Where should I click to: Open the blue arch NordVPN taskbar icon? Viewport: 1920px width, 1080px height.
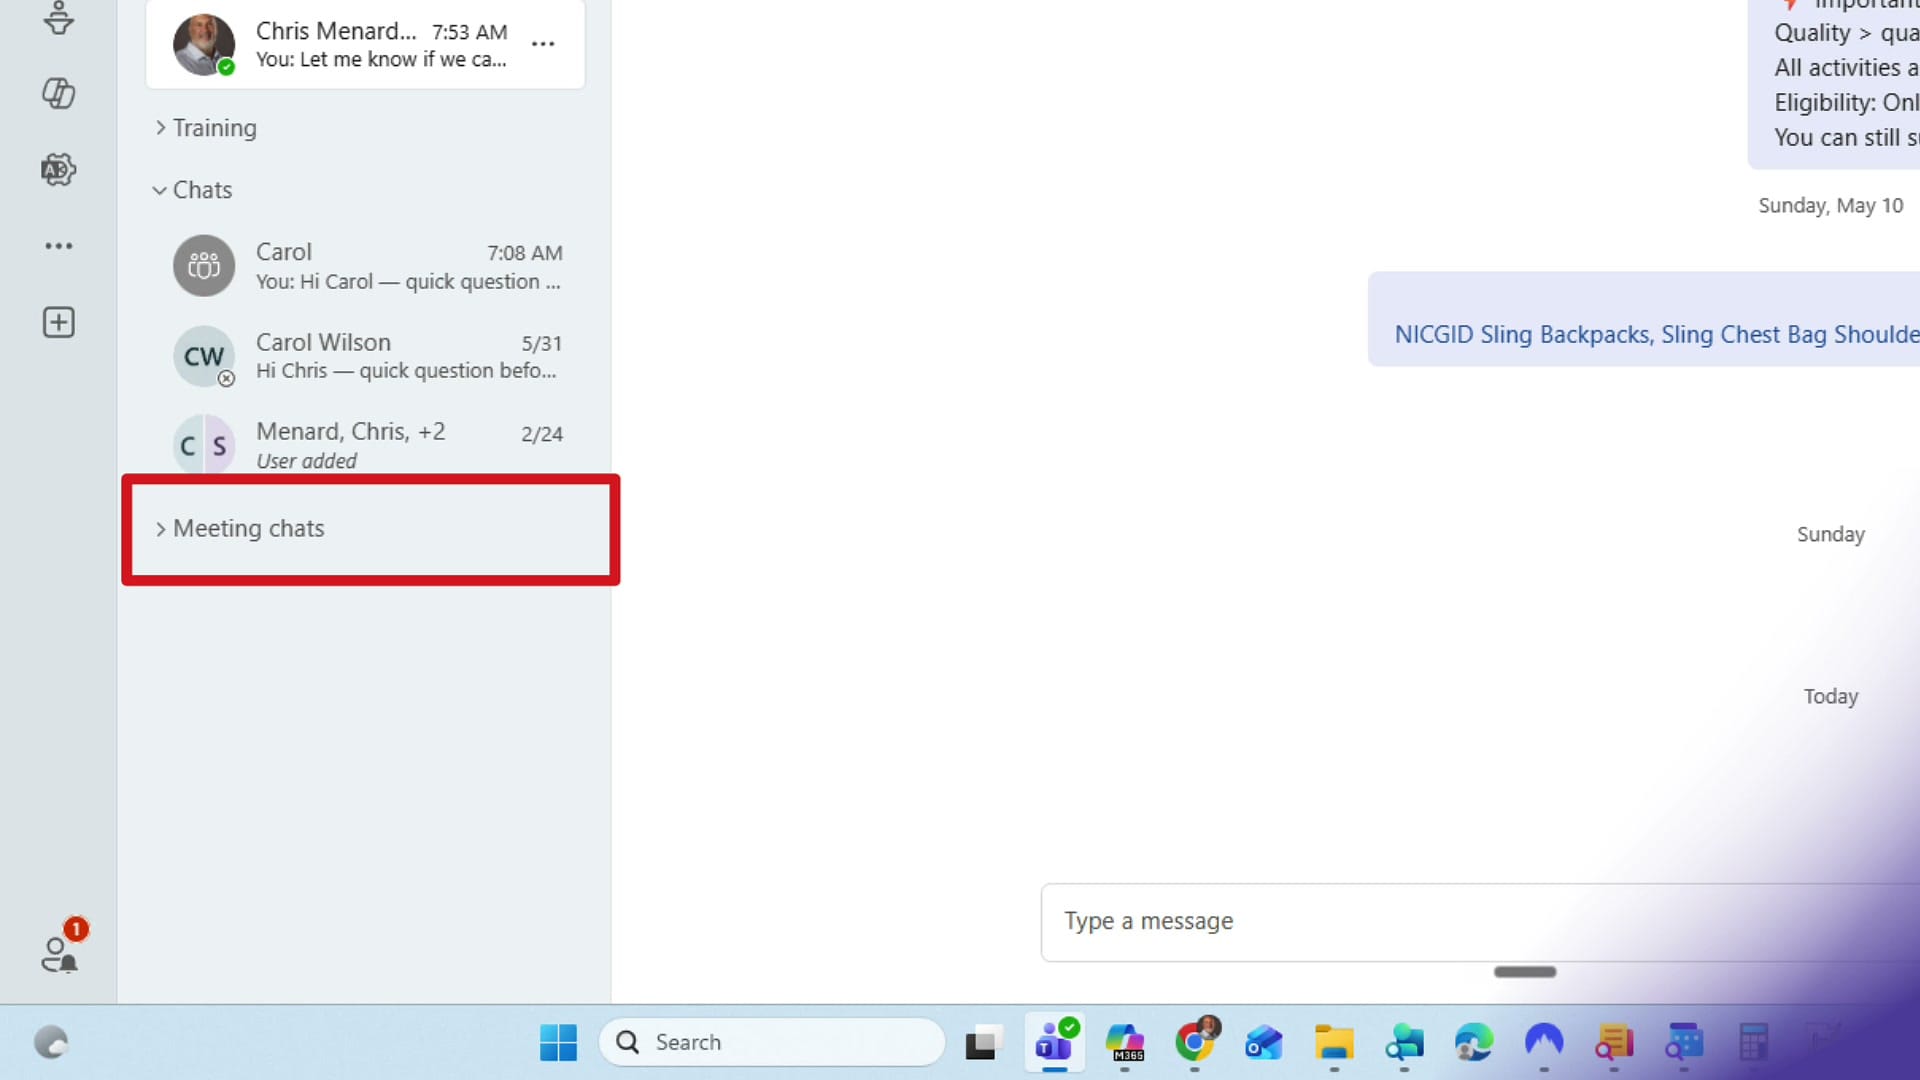[x=1544, y=1043]
